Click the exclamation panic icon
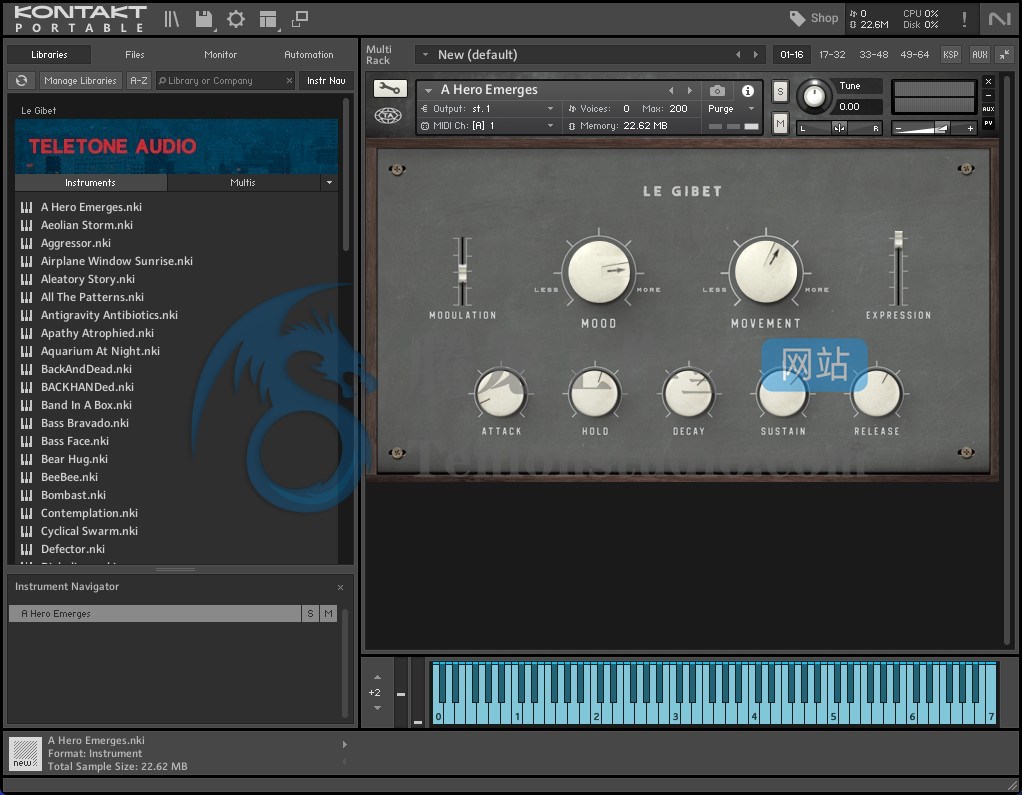Screen dimensions: 1022x795 [x=964, y=19]
